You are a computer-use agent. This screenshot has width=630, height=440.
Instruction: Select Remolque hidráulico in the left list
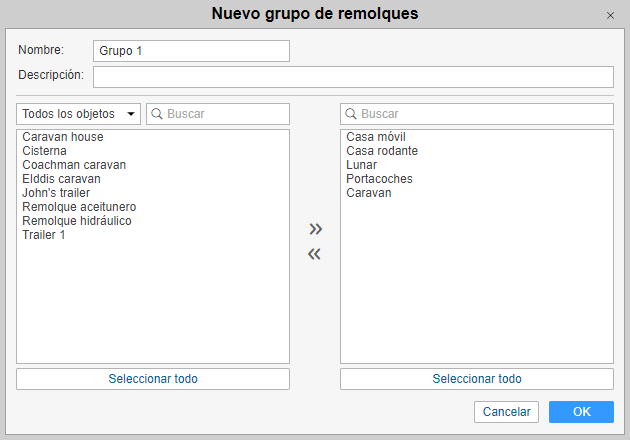[77, 221]
